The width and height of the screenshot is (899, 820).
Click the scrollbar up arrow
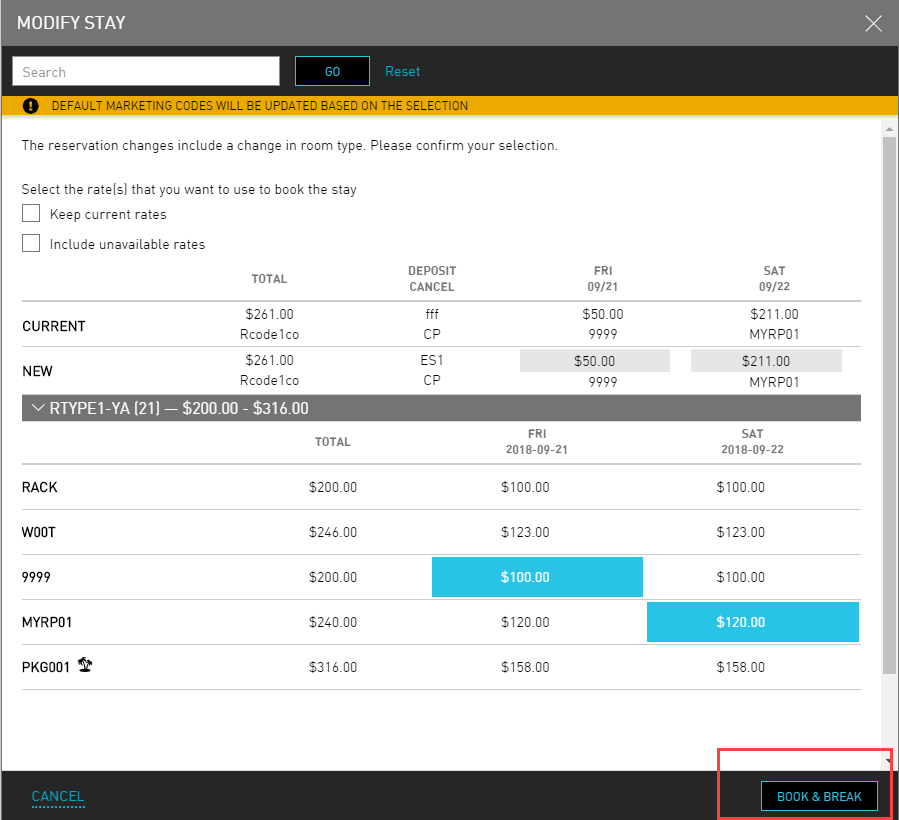coord(889,129)
